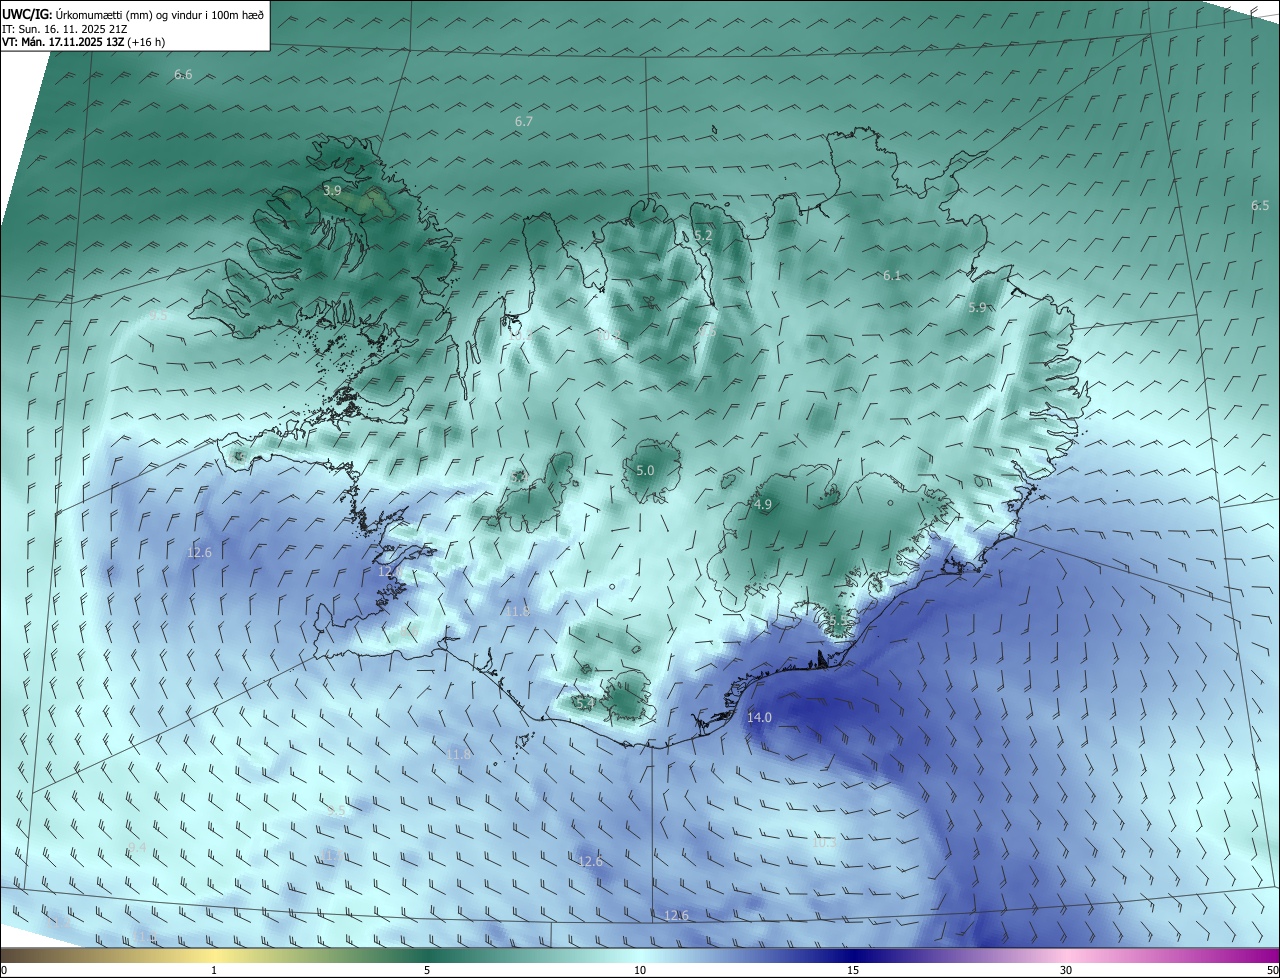
Task: Select the valid time text 'VT: Mán. 17.11.2025 13Z'
Action: (x=62, y=42)
